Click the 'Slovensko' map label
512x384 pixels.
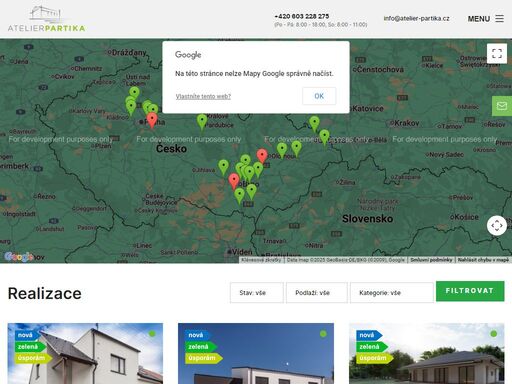tap(367, 219)
